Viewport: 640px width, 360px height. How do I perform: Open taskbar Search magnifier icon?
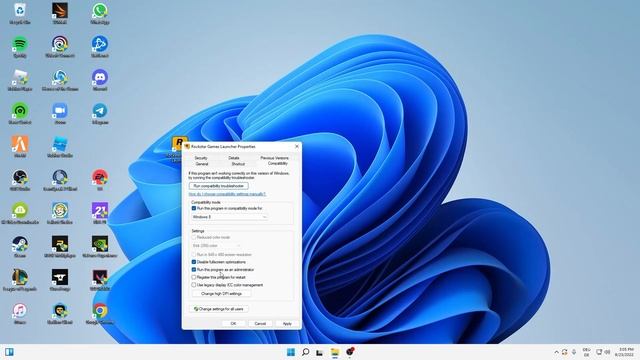[305, 352]
